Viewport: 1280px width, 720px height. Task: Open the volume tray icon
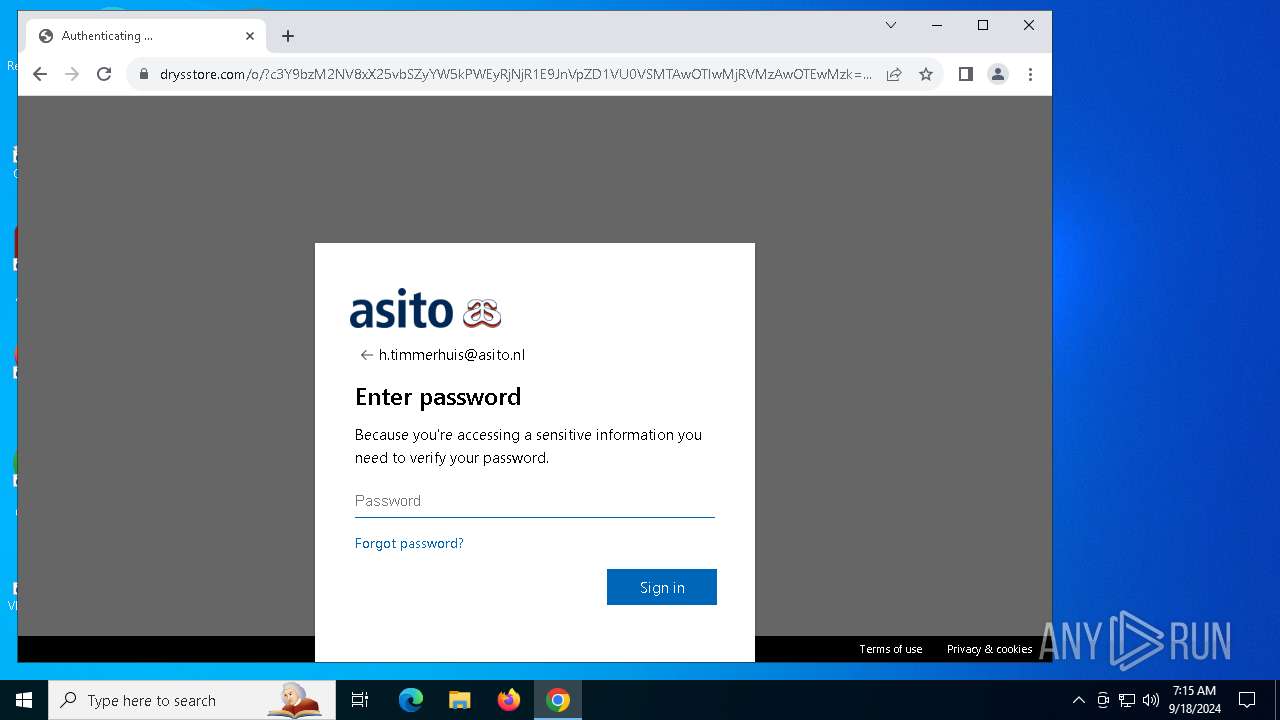(x=1151, y=700)
